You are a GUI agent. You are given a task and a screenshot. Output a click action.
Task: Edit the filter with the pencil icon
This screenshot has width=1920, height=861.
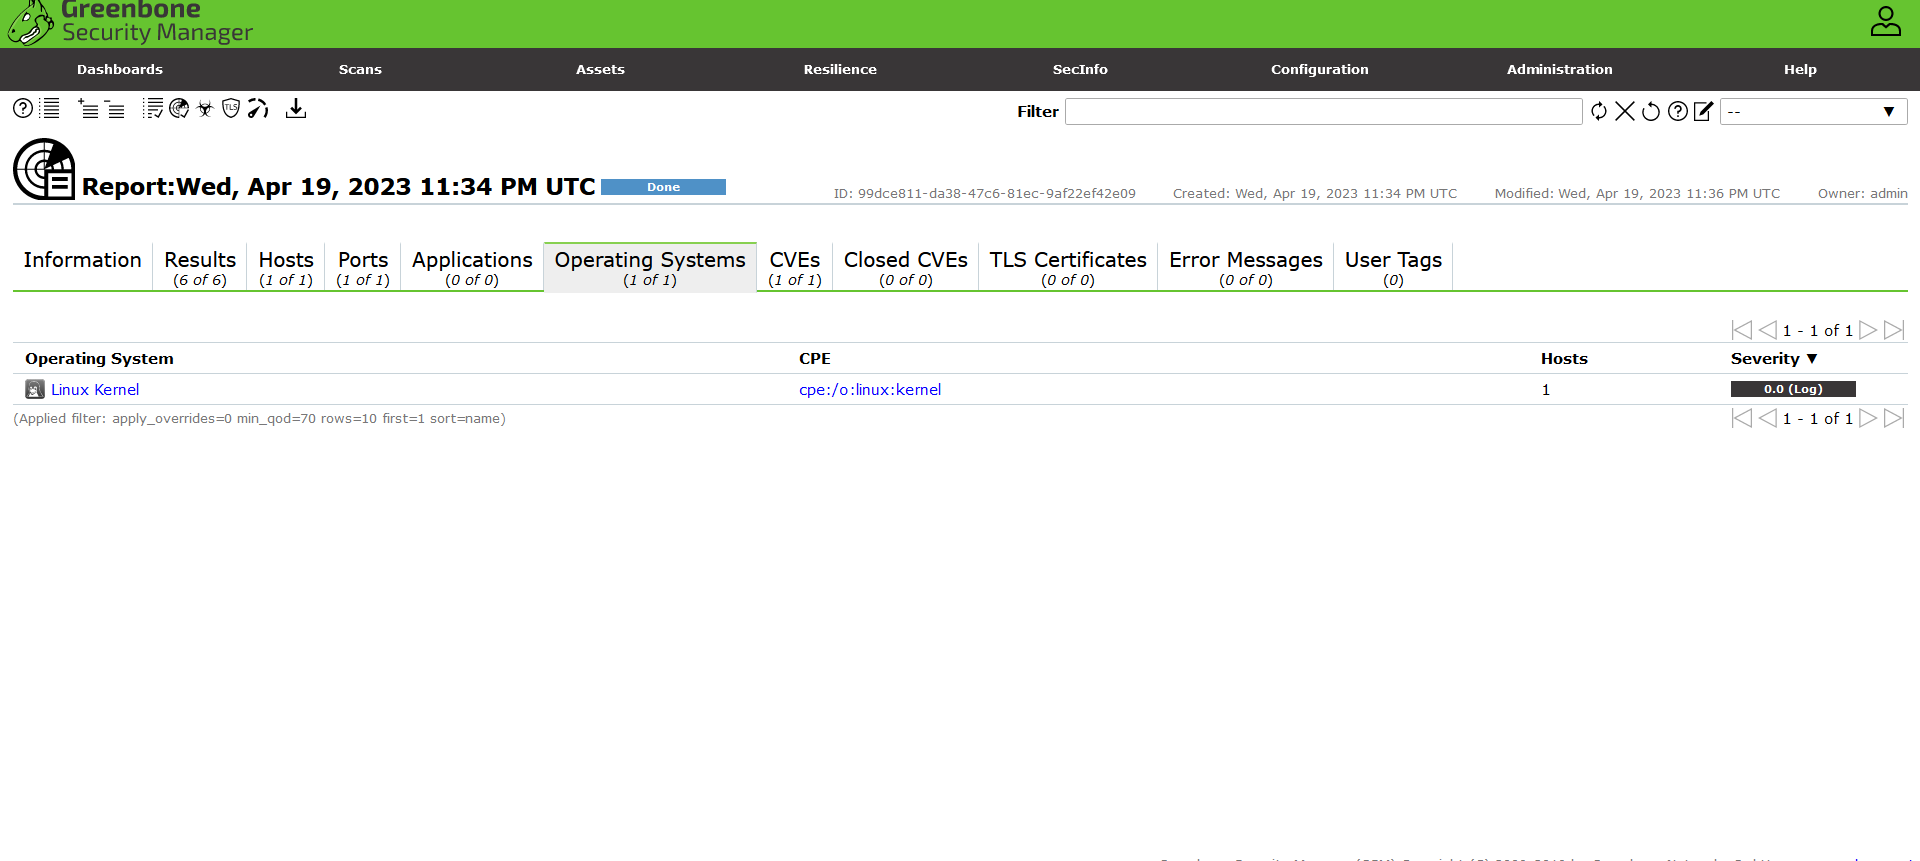coord(1704,111)
